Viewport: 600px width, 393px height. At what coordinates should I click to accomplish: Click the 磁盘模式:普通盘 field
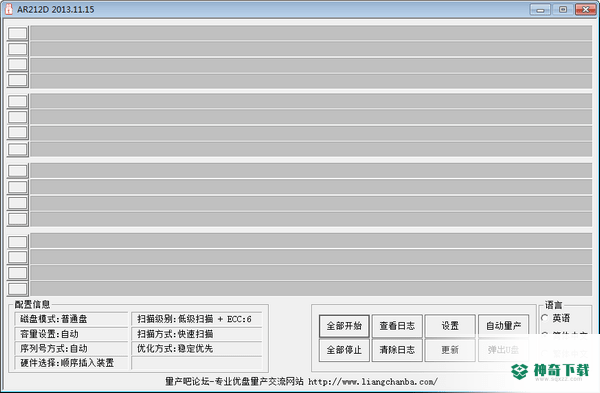tap(71, 319)
